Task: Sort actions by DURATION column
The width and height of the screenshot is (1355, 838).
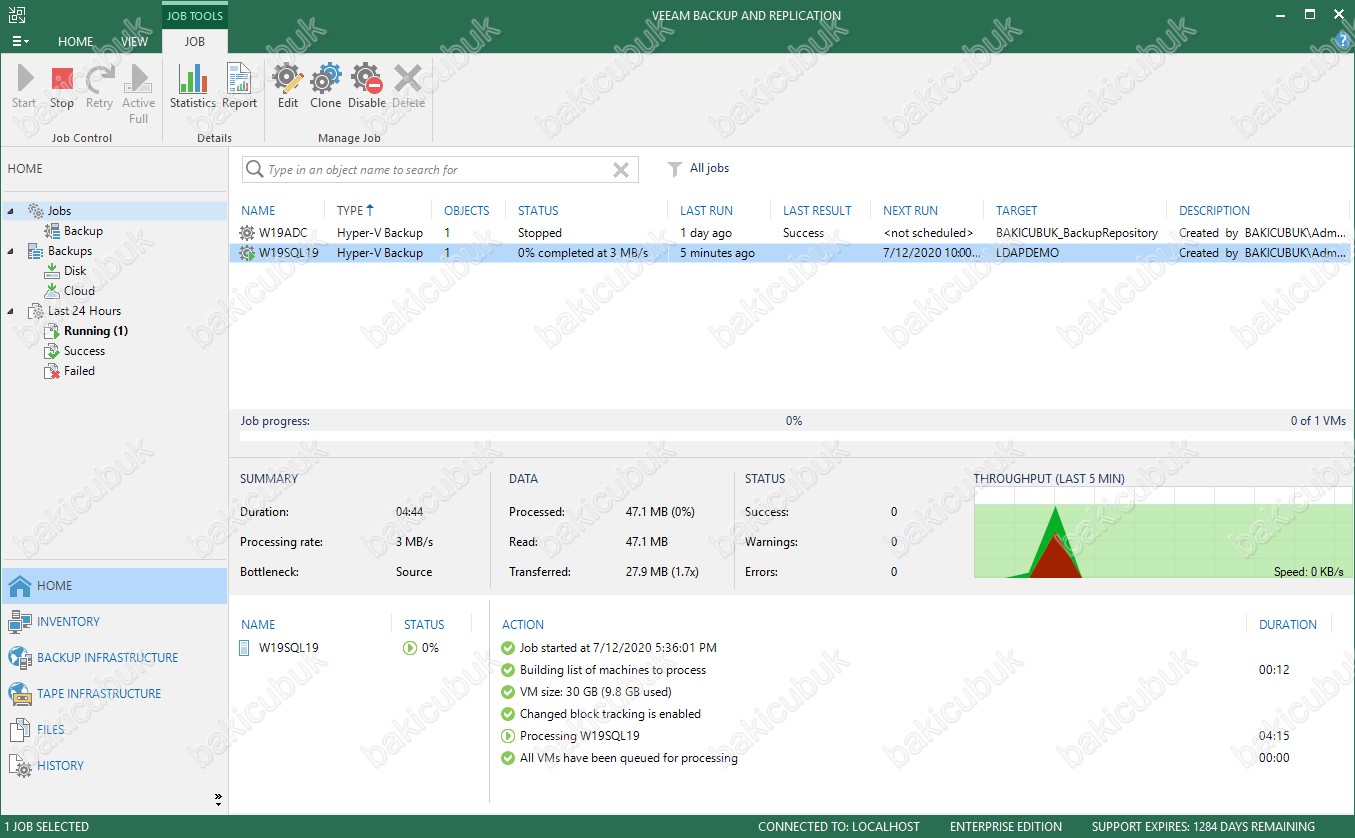Action: (1287, 625)
